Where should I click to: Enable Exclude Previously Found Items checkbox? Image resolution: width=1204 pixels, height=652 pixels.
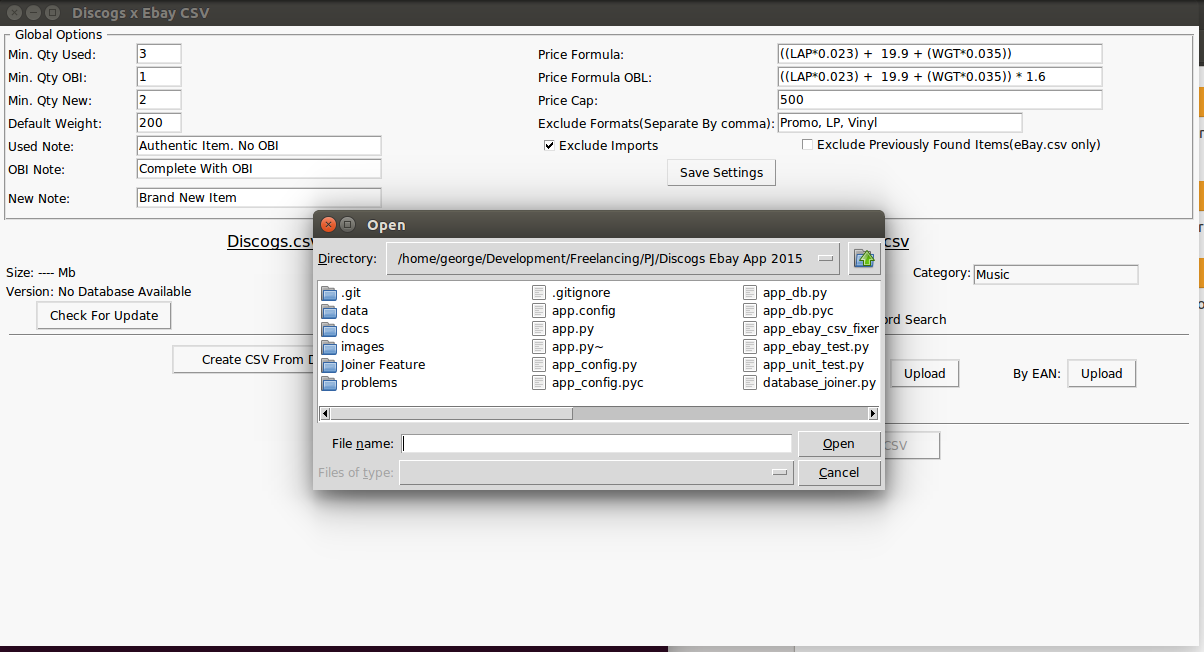pos(807,145)
